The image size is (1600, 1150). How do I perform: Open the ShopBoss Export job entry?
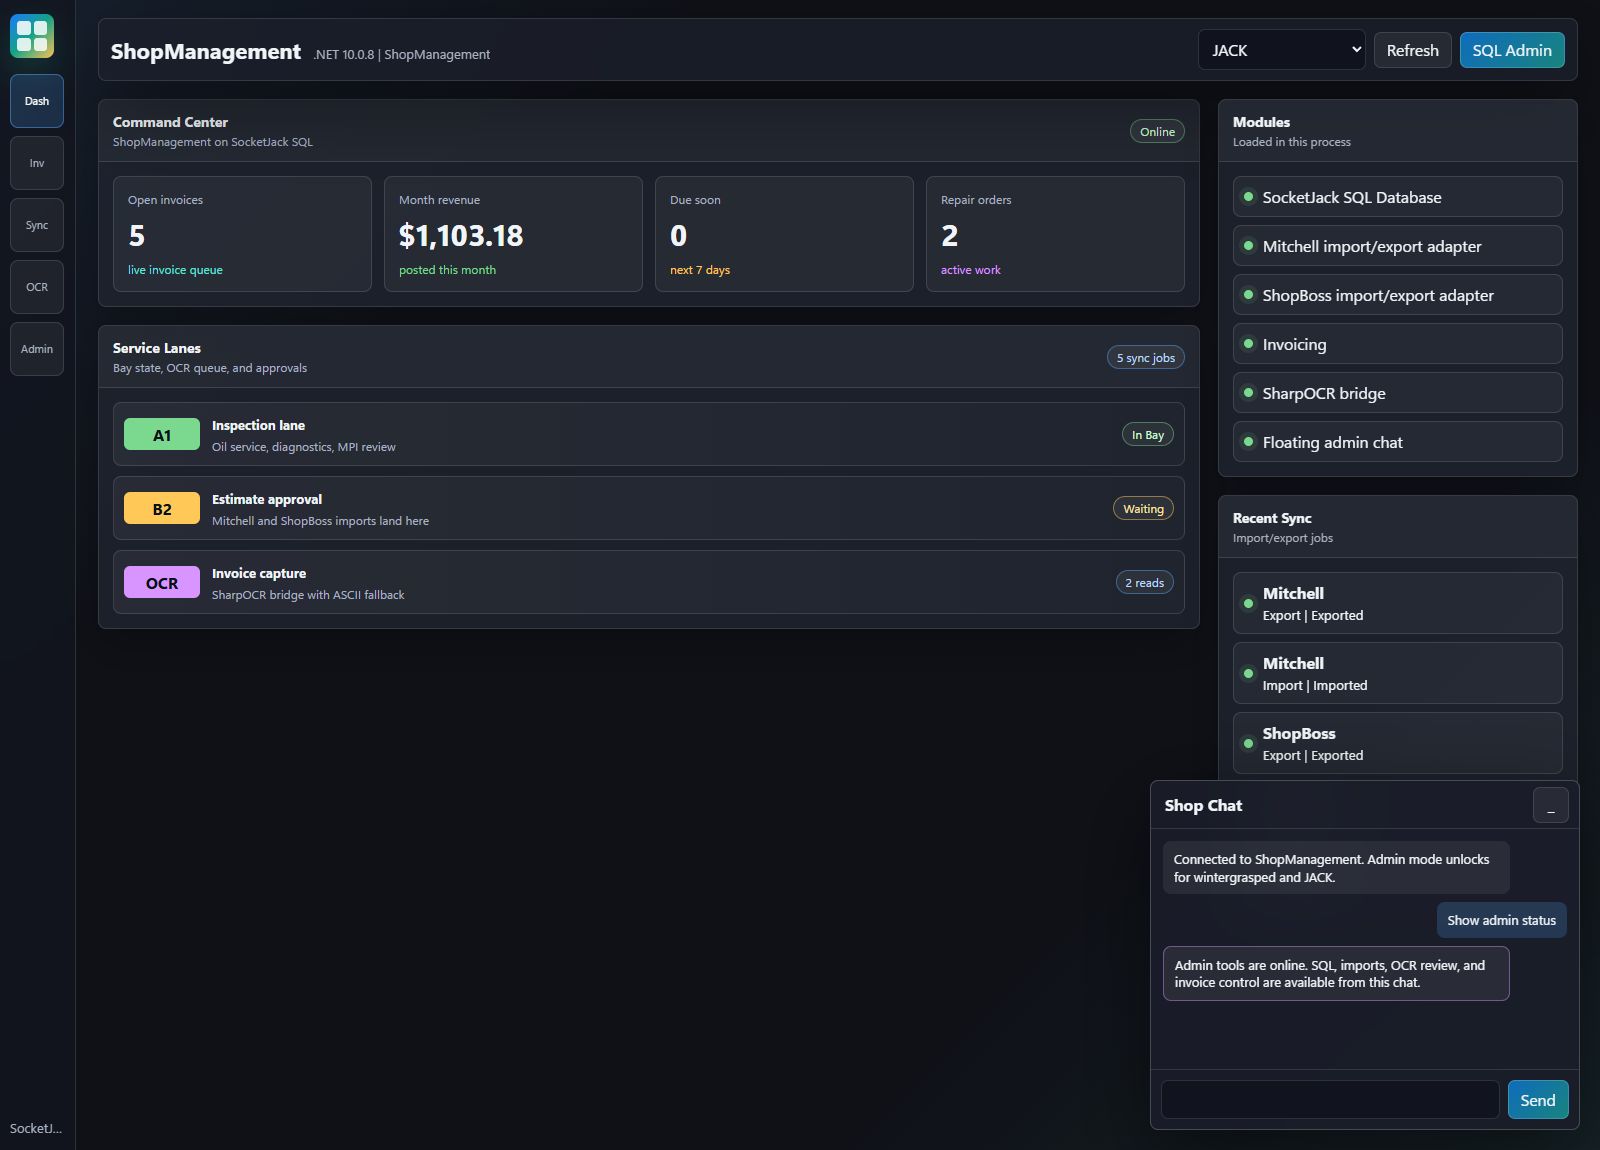(x=1398, y=743)
